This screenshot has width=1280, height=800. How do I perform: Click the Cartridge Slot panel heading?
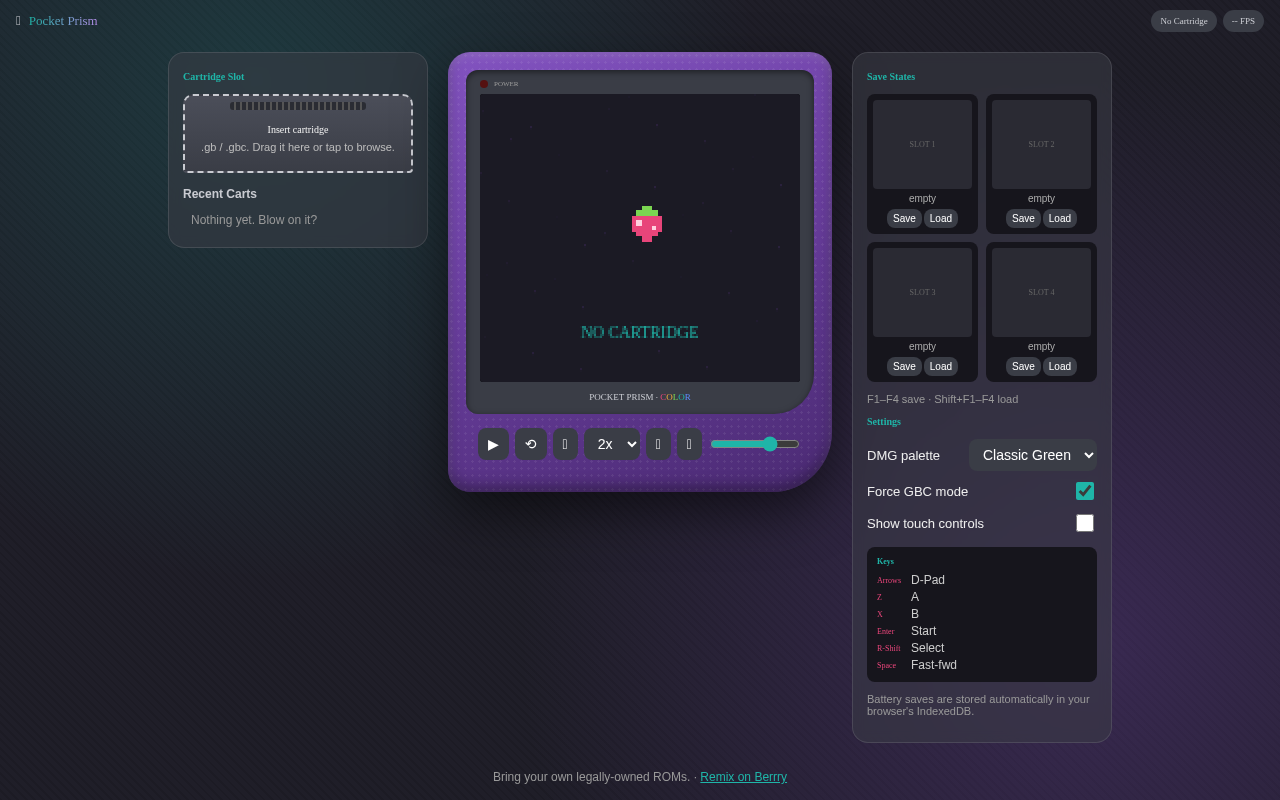coord(214,77)
